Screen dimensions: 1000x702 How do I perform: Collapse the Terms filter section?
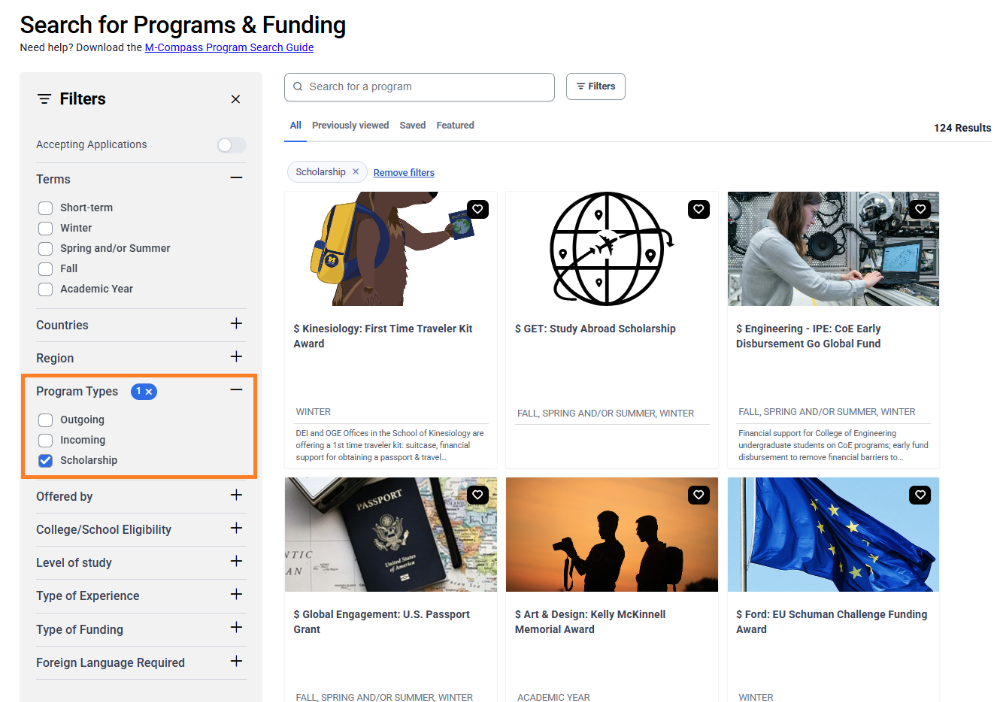[236, 178]
